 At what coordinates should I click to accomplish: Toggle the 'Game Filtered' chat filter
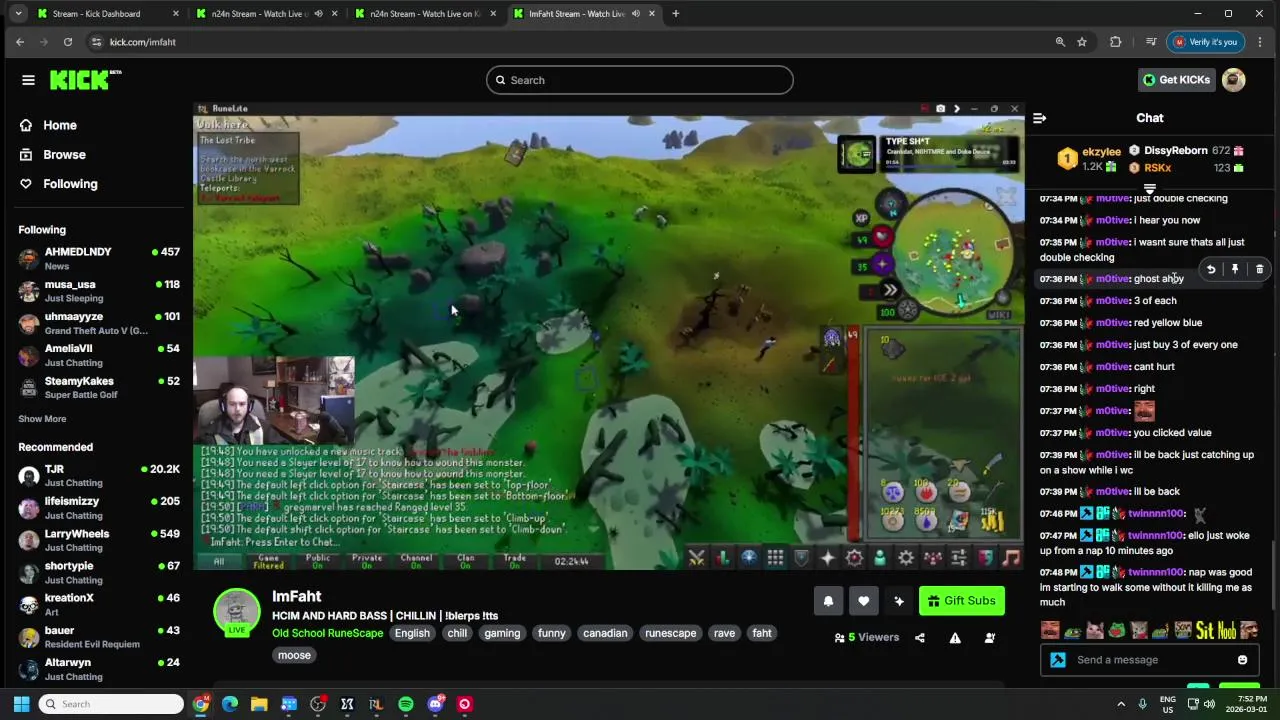pos(268,561)
